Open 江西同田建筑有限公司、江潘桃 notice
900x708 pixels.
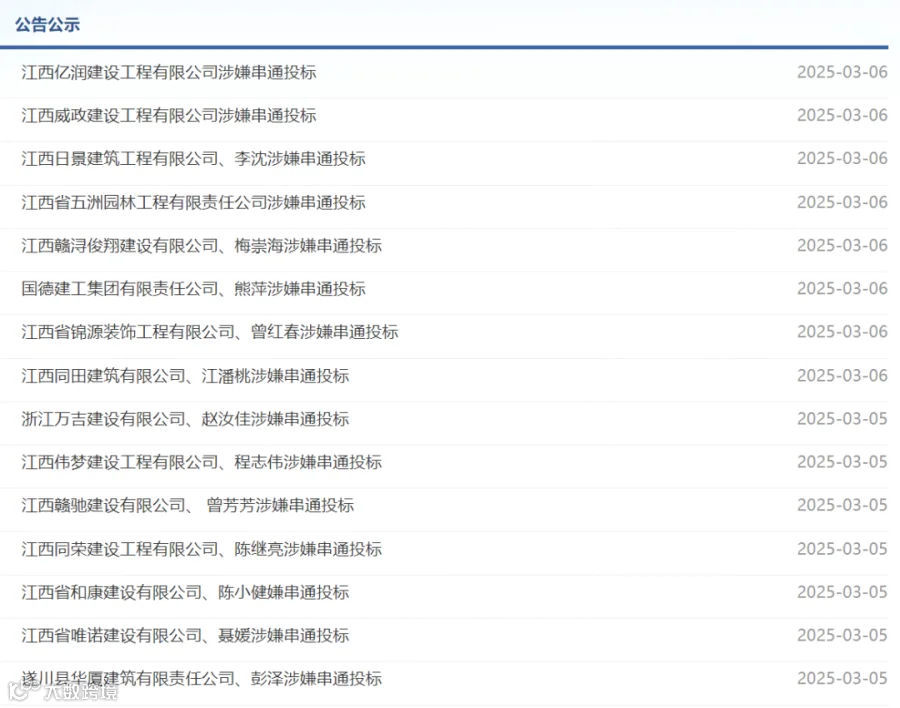(185, 376)
